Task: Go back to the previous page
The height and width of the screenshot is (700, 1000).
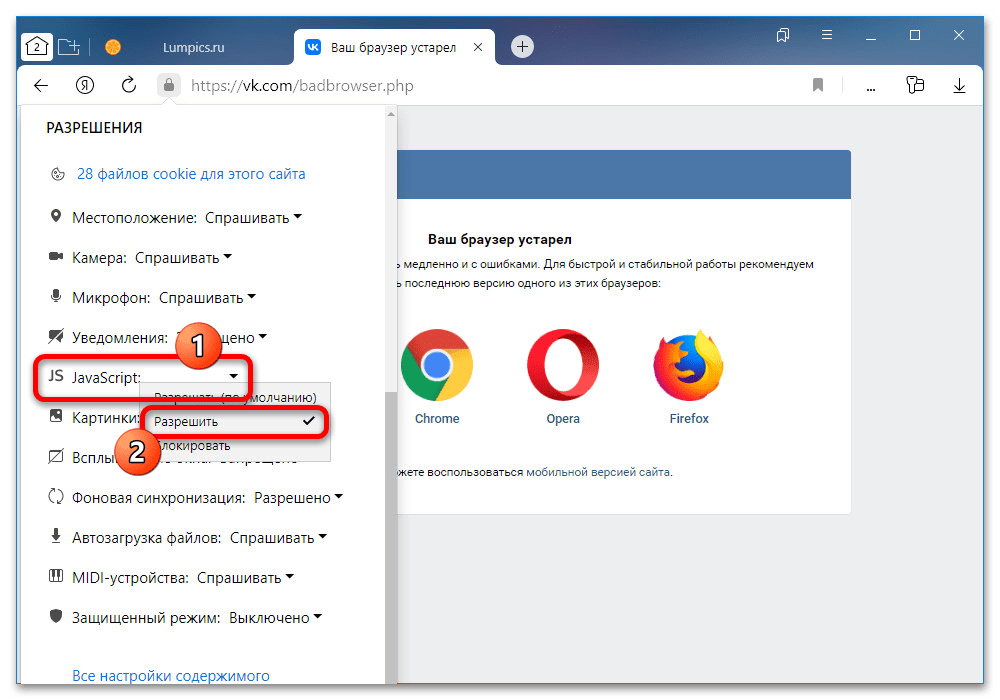Action: tap(41, 85)
